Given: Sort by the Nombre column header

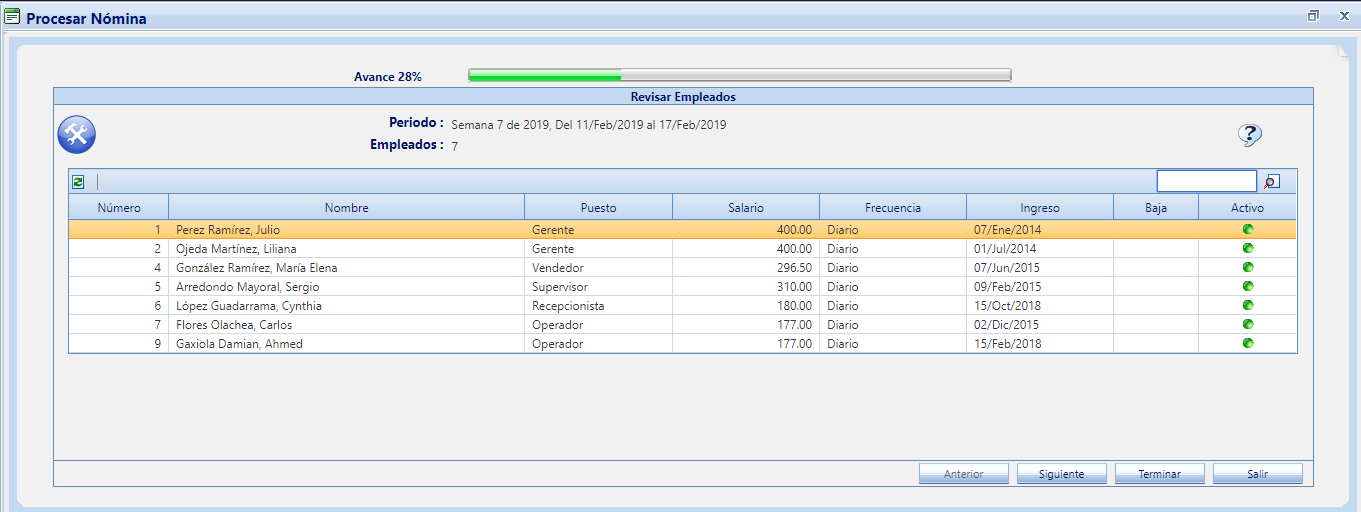Looking at the screenshot, I should click(347, 208).
